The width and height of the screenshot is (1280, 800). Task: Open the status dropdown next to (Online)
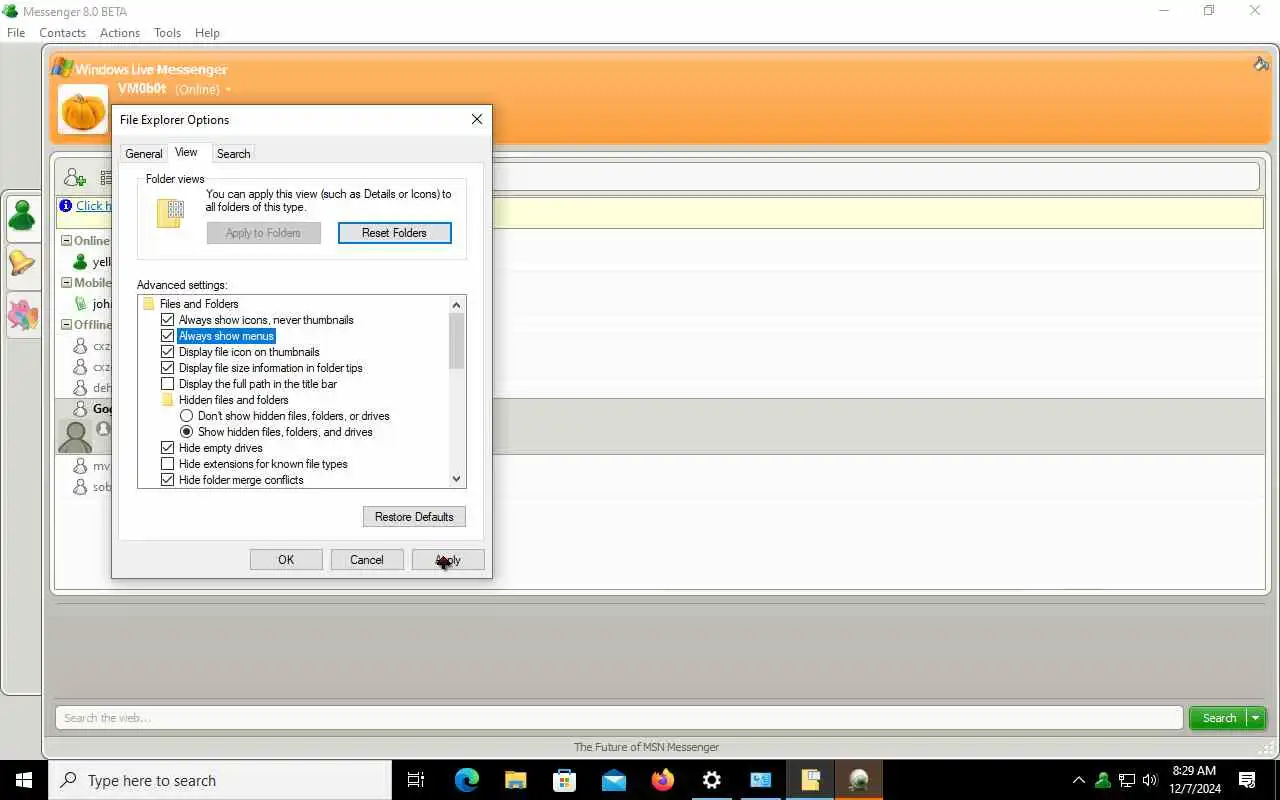click(x=228, y=90)
